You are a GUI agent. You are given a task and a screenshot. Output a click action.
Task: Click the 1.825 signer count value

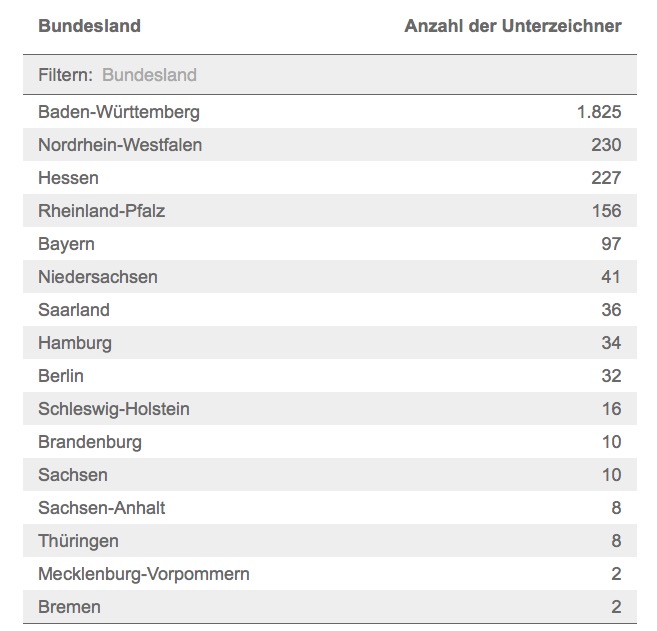click(599, 112)
